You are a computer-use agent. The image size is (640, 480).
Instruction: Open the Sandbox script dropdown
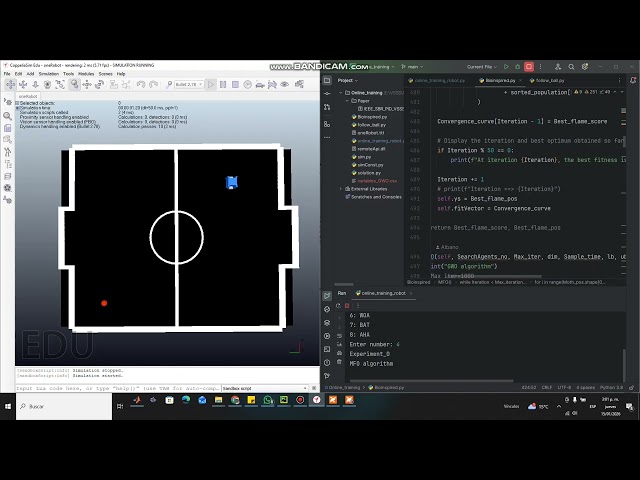pyautogui.click(x=264, y=388)
